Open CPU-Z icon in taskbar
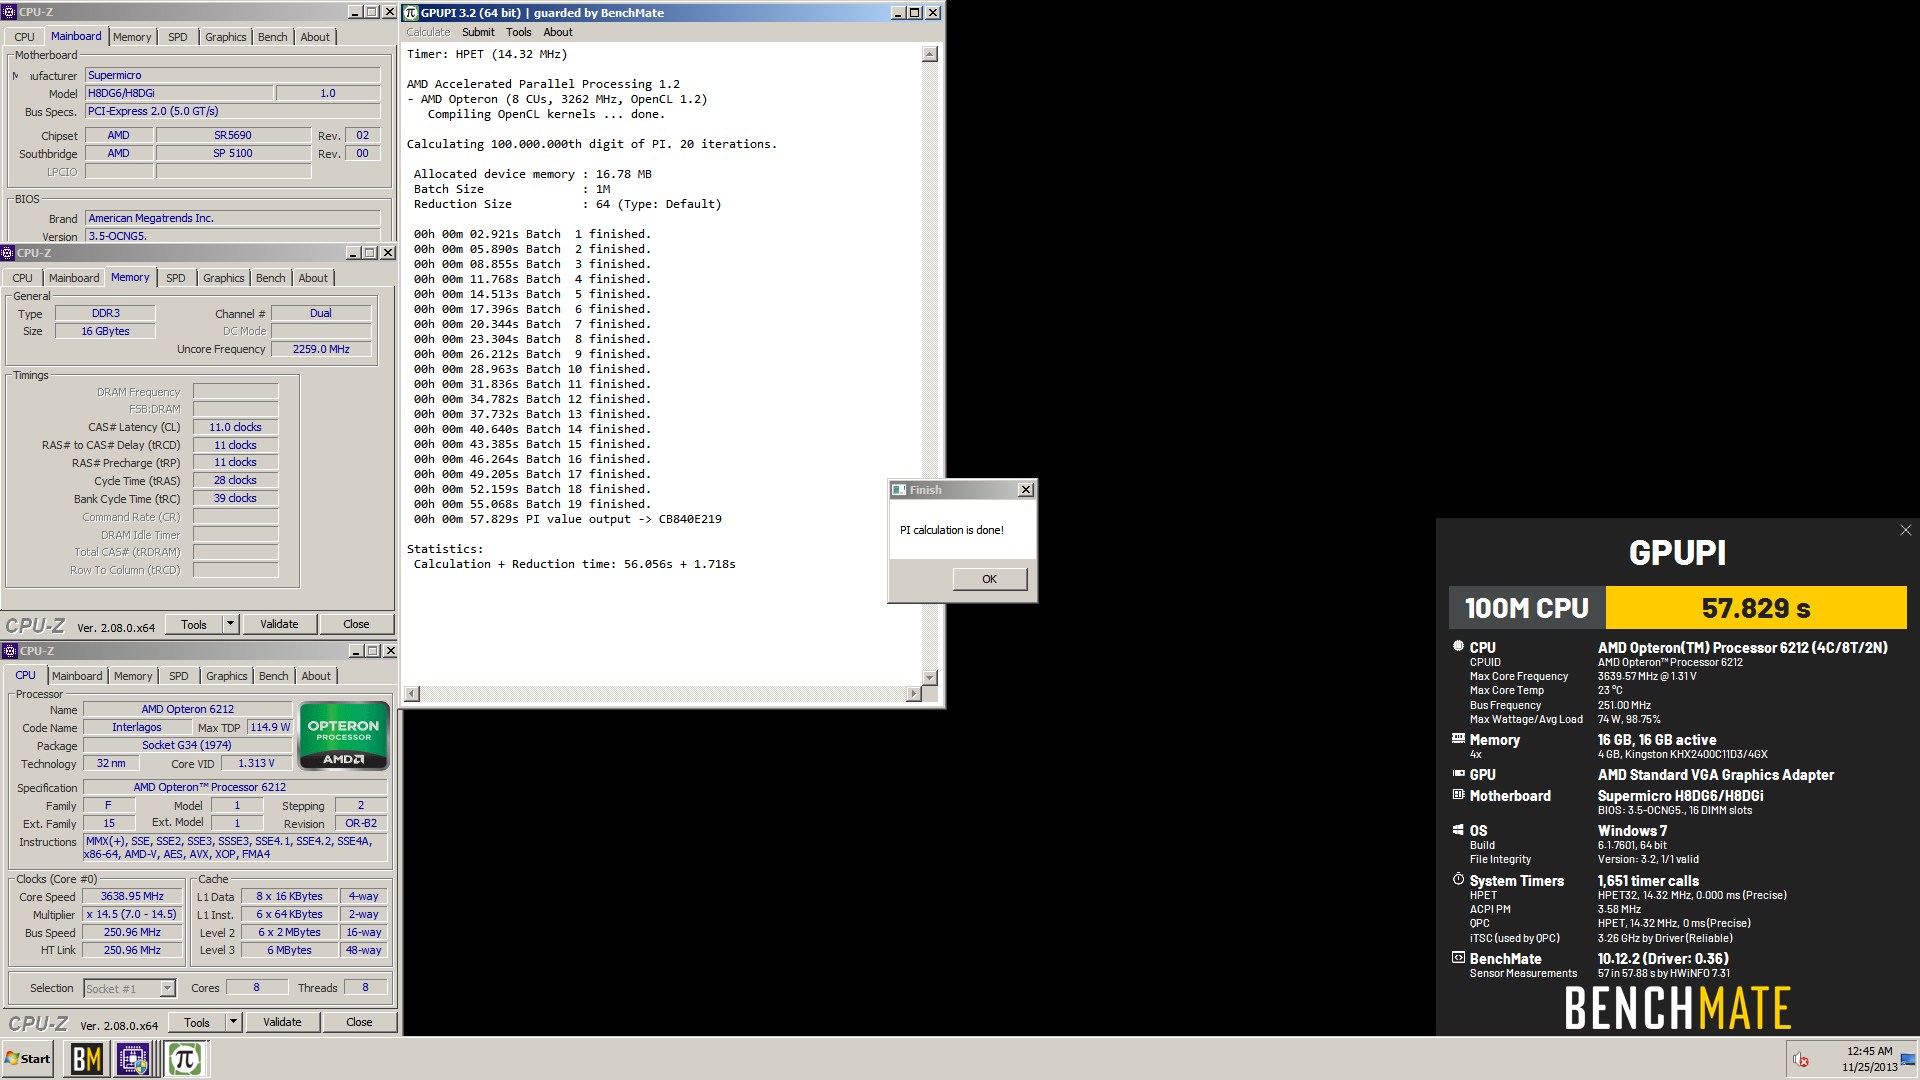This screenshot has height=1080, width=1920. tap(133, 1059)
